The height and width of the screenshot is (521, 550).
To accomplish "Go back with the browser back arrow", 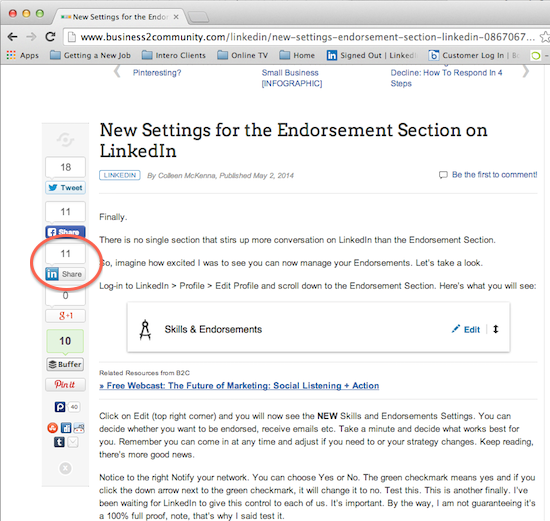I will pyautogui.click(x=12, y=36).
